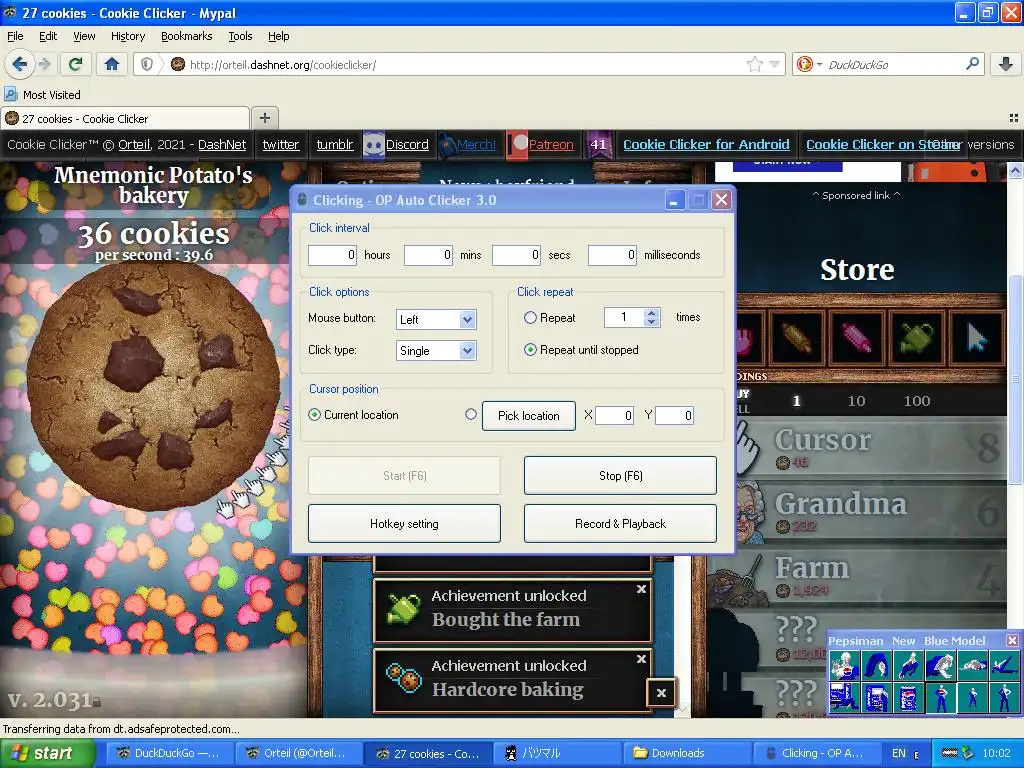Image resolution: width=1024 pixels, height=768 pixels.
Task: Set store bulk amount to 10
Action: point(856,400)
